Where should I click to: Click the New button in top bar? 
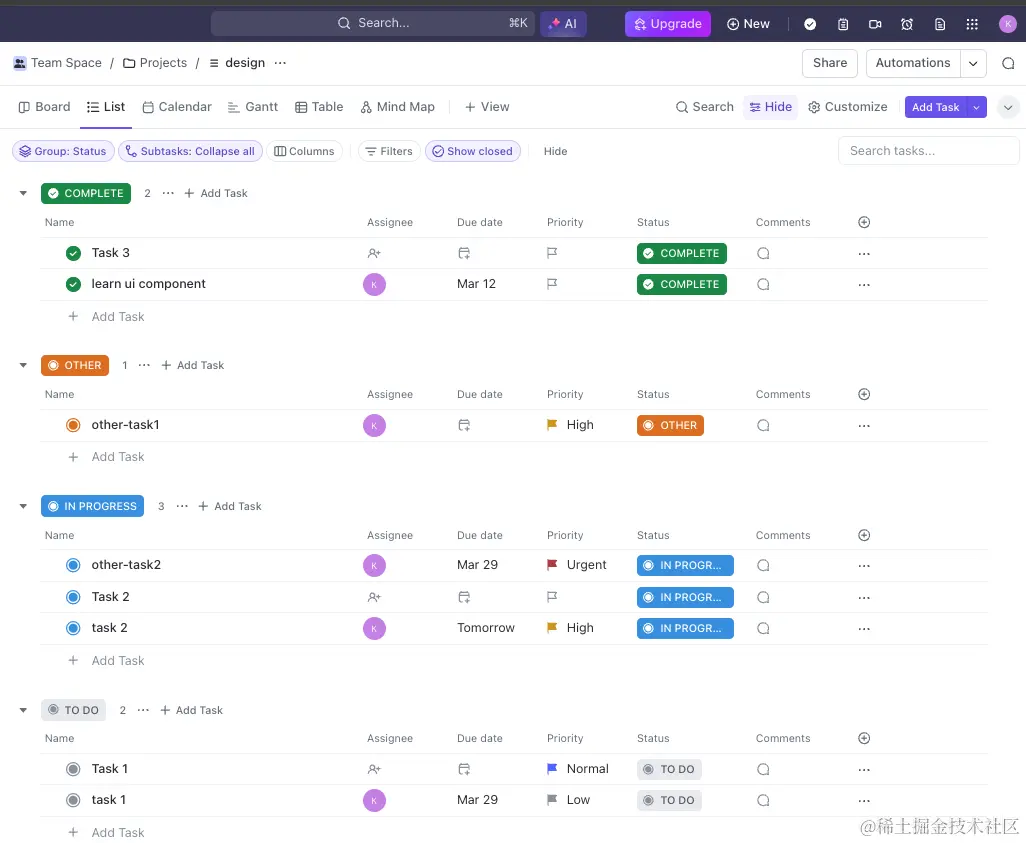point(748,24)
